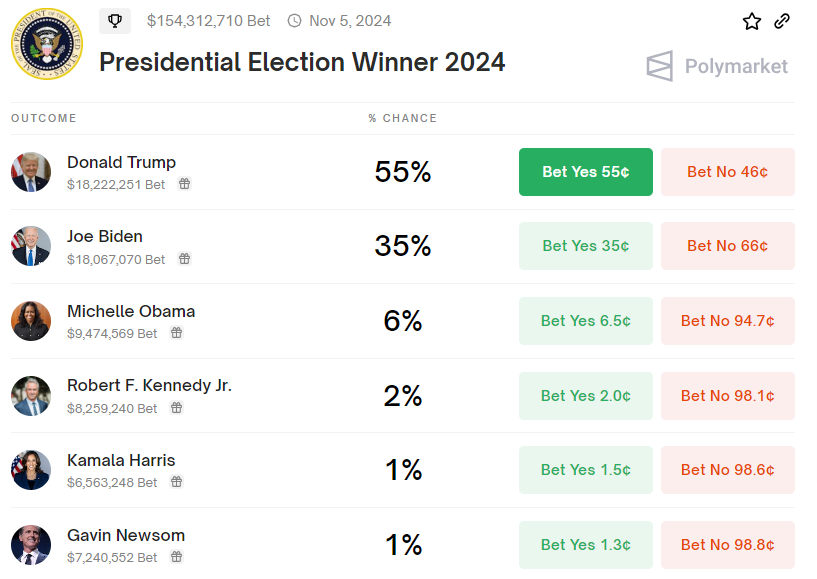This screenshot has width=817, height=579.
Task: Click gift icon next to Donald Trump
Action: pyautogui.click(x=185, y=184)
